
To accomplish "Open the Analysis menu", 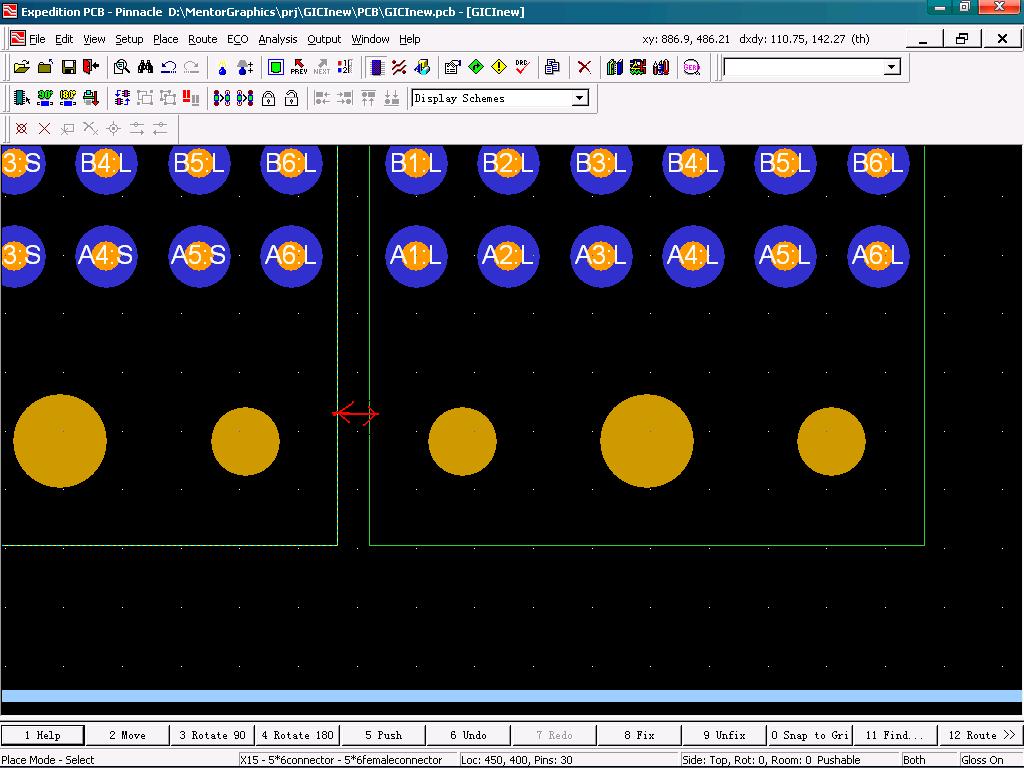I will coord(277,39).
